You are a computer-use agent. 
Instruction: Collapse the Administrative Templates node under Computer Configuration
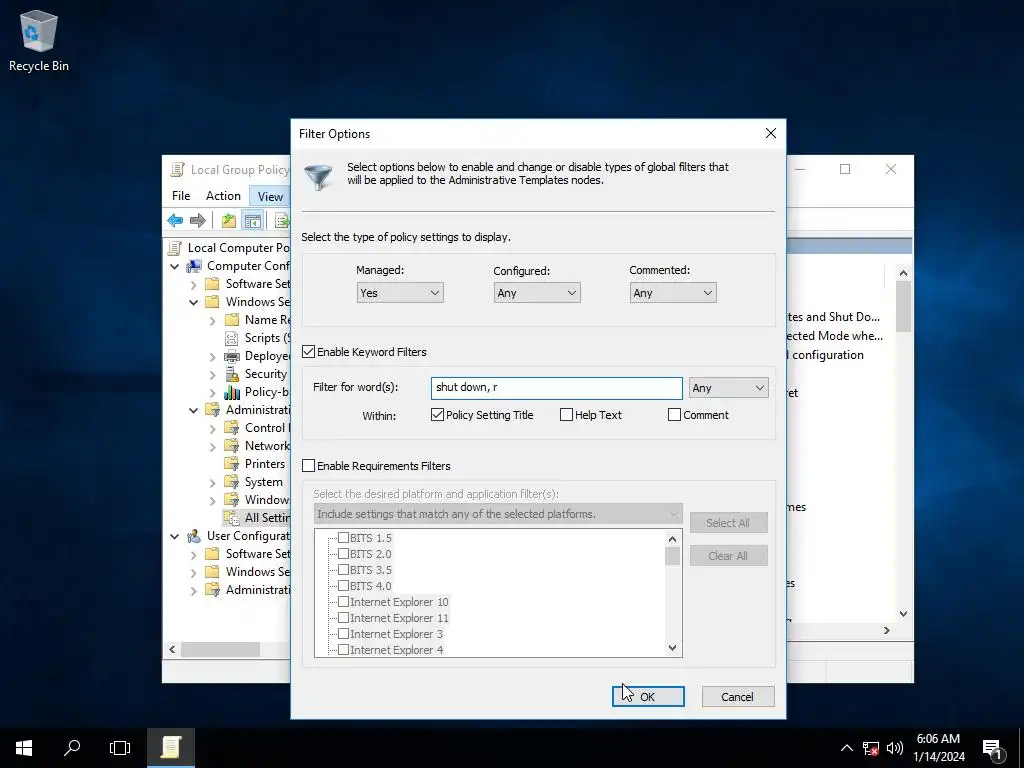coord(193,411)
